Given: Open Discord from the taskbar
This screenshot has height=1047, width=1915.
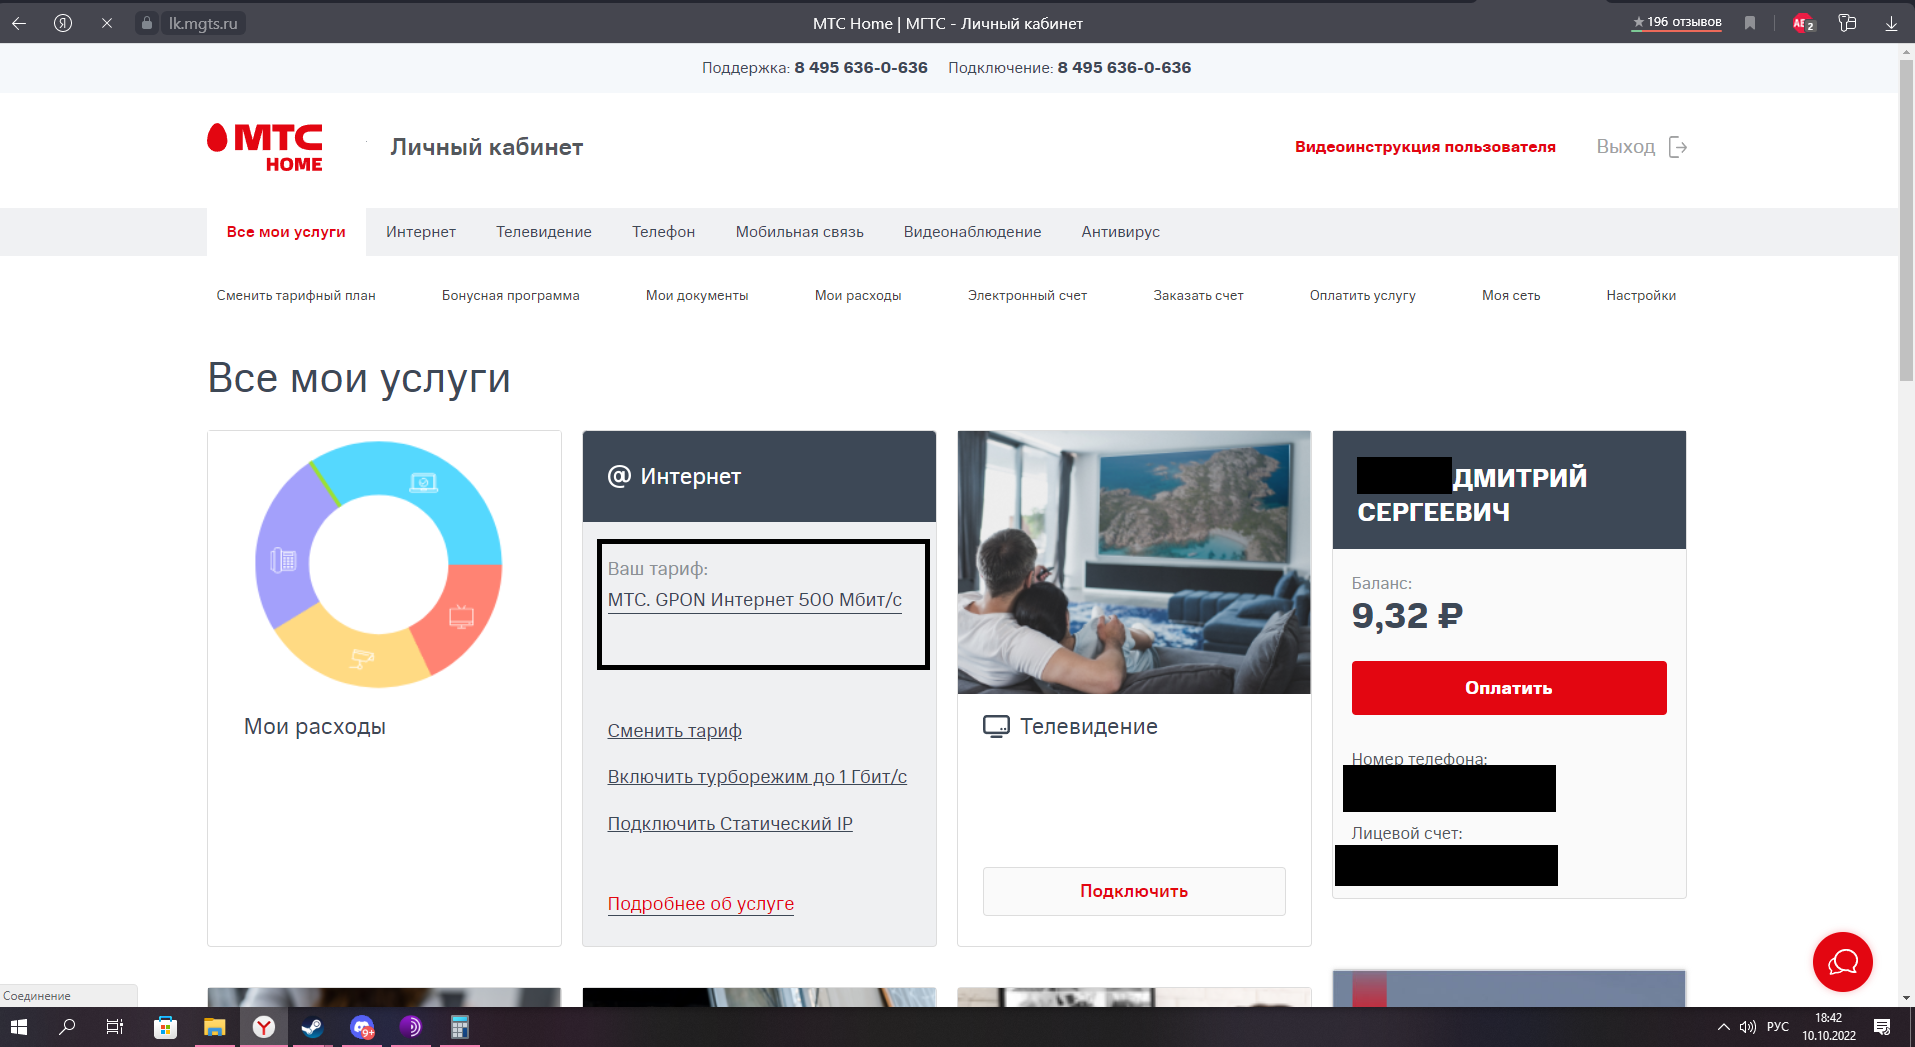Looking at the screenshot, I should (362, 1027).
